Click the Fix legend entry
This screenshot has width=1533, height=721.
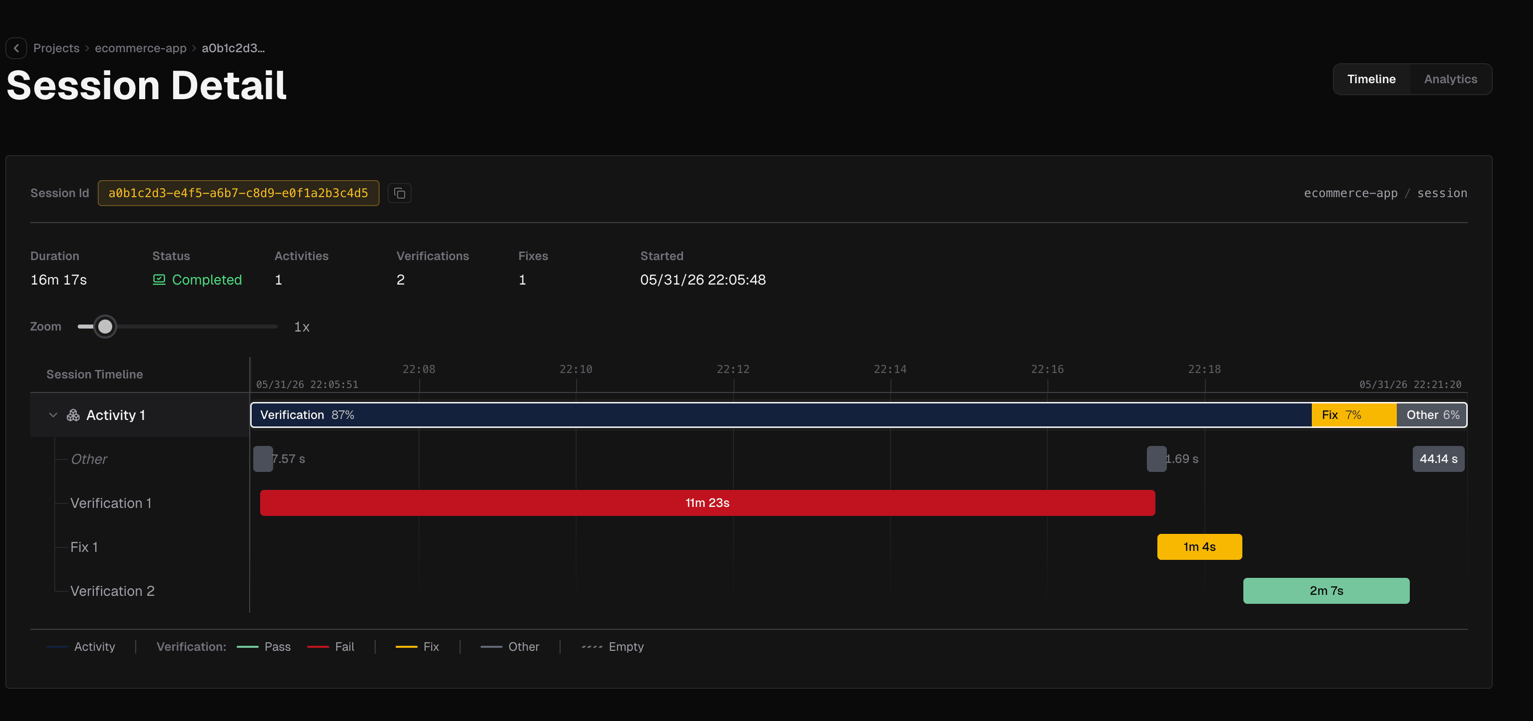[417, 647]
